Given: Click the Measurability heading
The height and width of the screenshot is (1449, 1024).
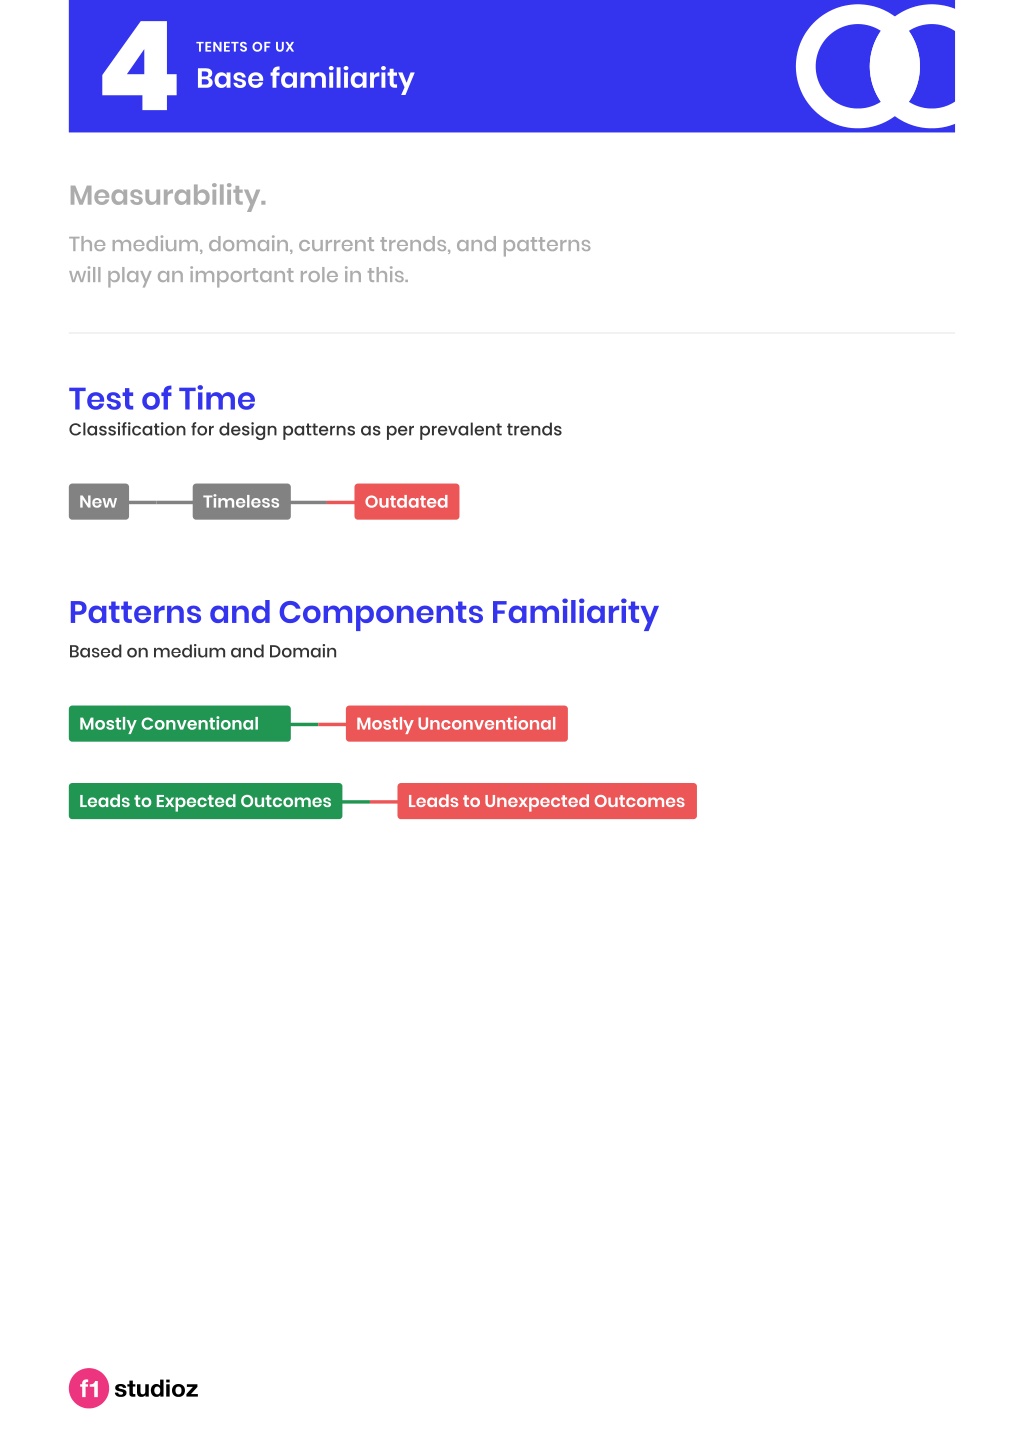Looking at the screenshot, I should pos(168,195).
